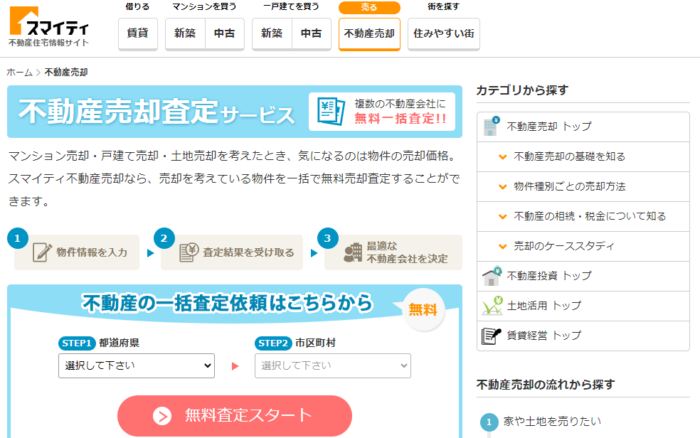This screenshot has width=700, height=438.
Task: Open 不動産売却 トップ category link
Action: pyautogui.click(x=583, y=127)
